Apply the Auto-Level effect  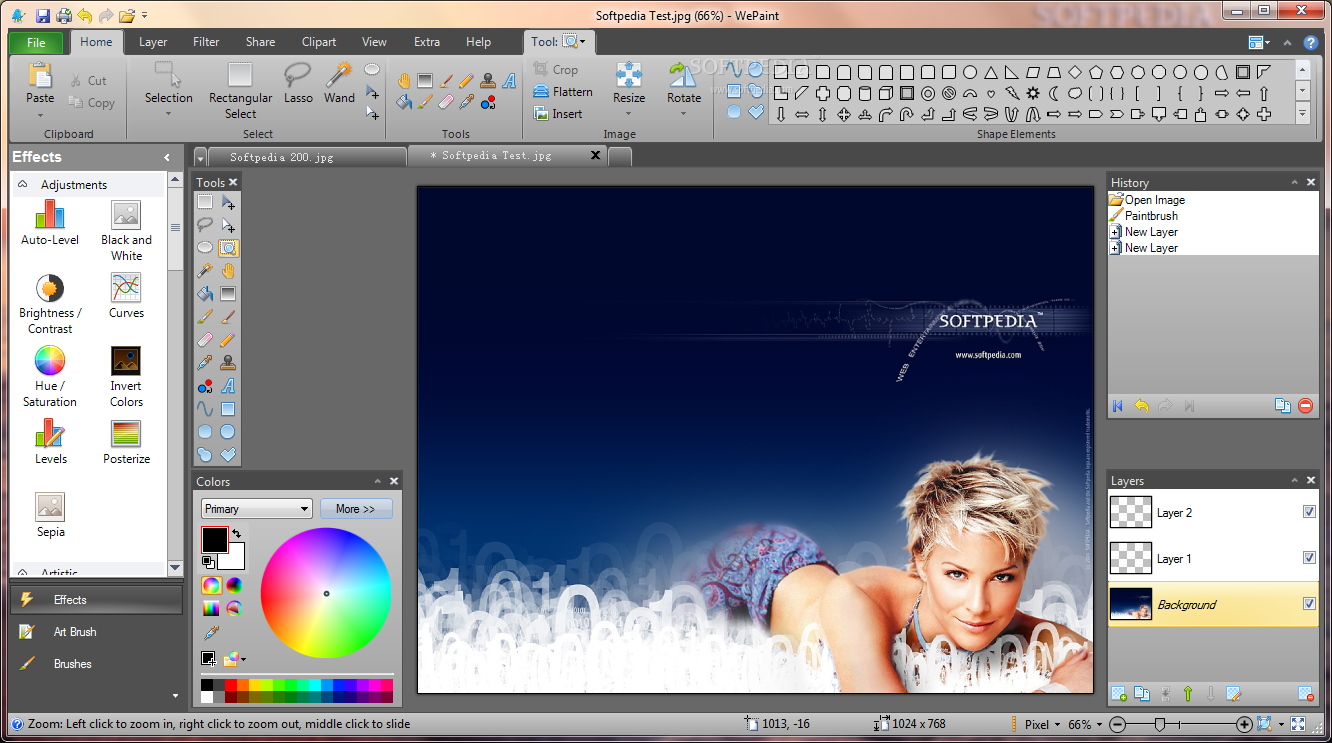tap(50, 223)
